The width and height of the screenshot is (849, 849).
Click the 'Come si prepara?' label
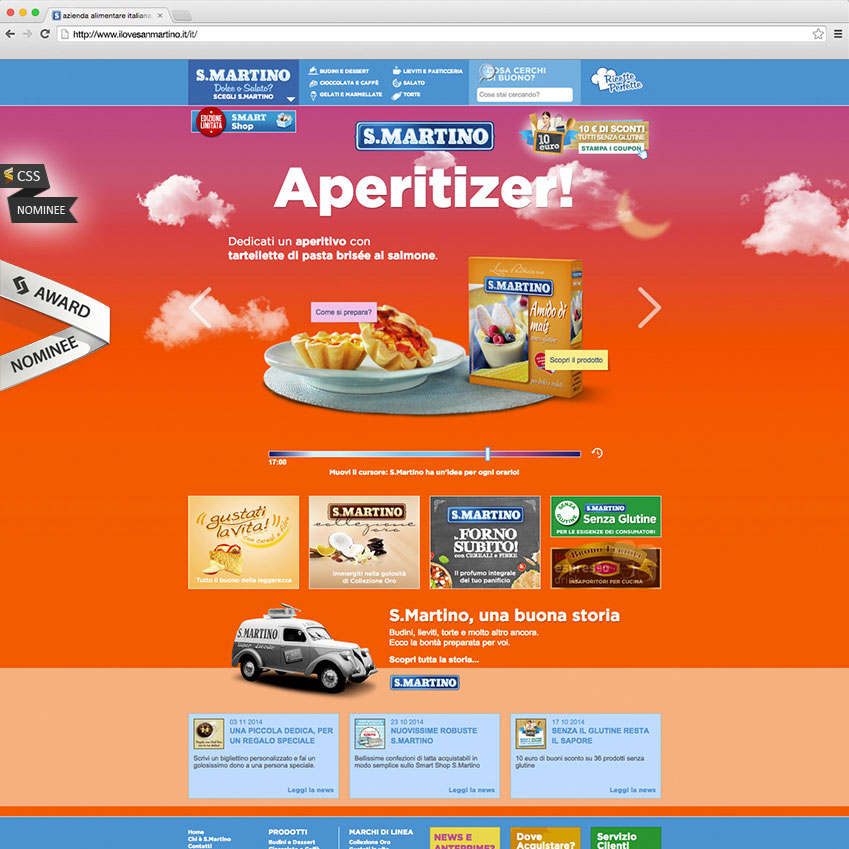click(343, 312)
